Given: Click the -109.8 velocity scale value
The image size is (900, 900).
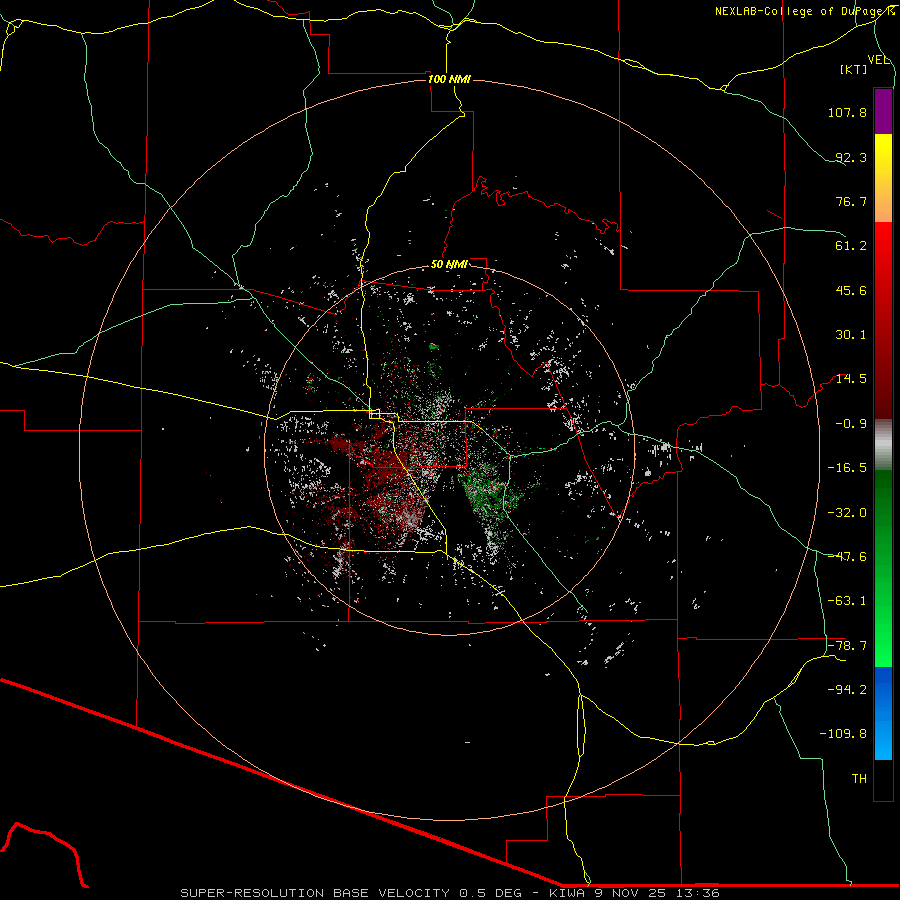Looking at the screenshot, I should tap(843, 734).
